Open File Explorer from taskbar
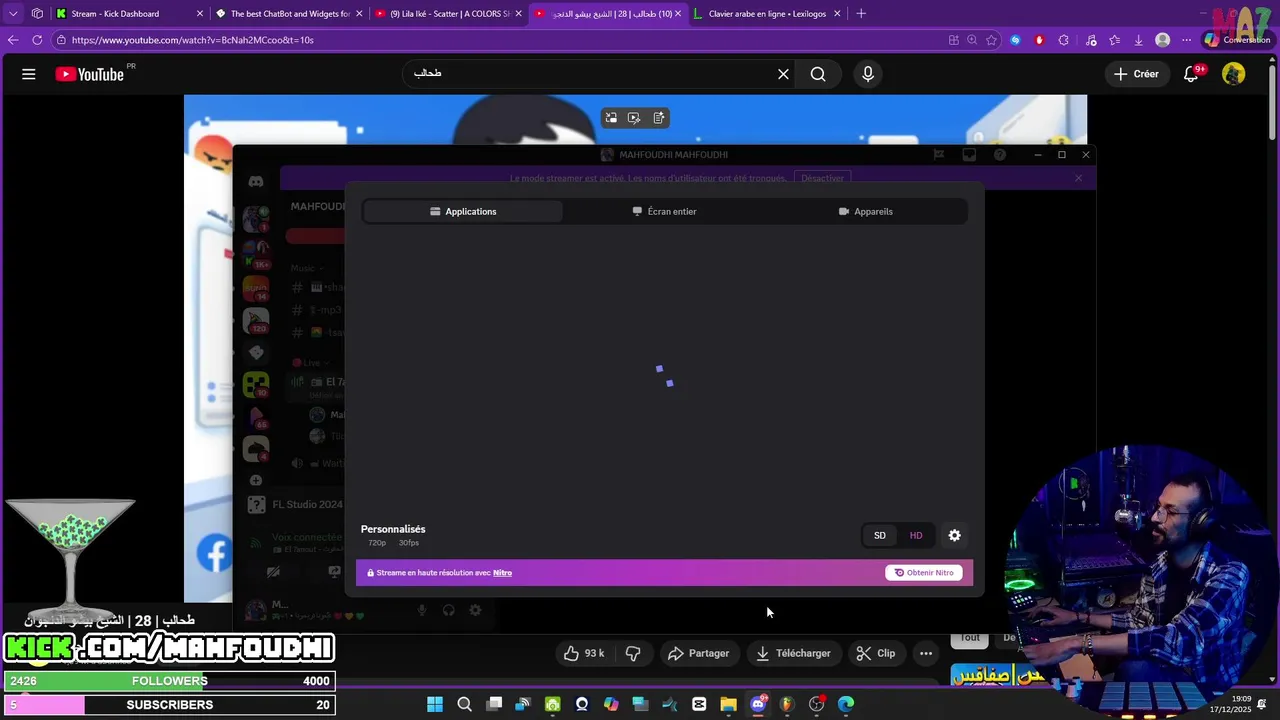The width and height of the screenshot is (1280, 720). point(728,704)
